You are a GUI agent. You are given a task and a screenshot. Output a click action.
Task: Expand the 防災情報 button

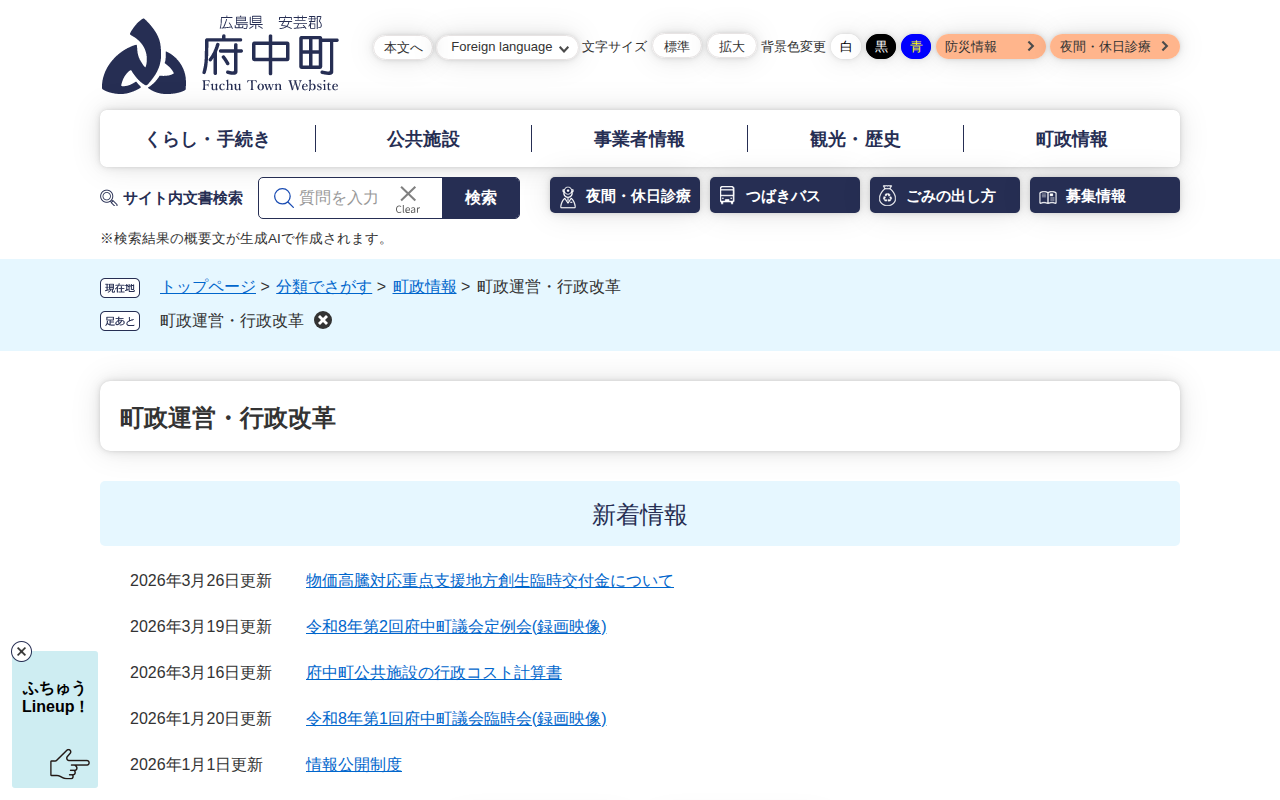click(990, 47)
